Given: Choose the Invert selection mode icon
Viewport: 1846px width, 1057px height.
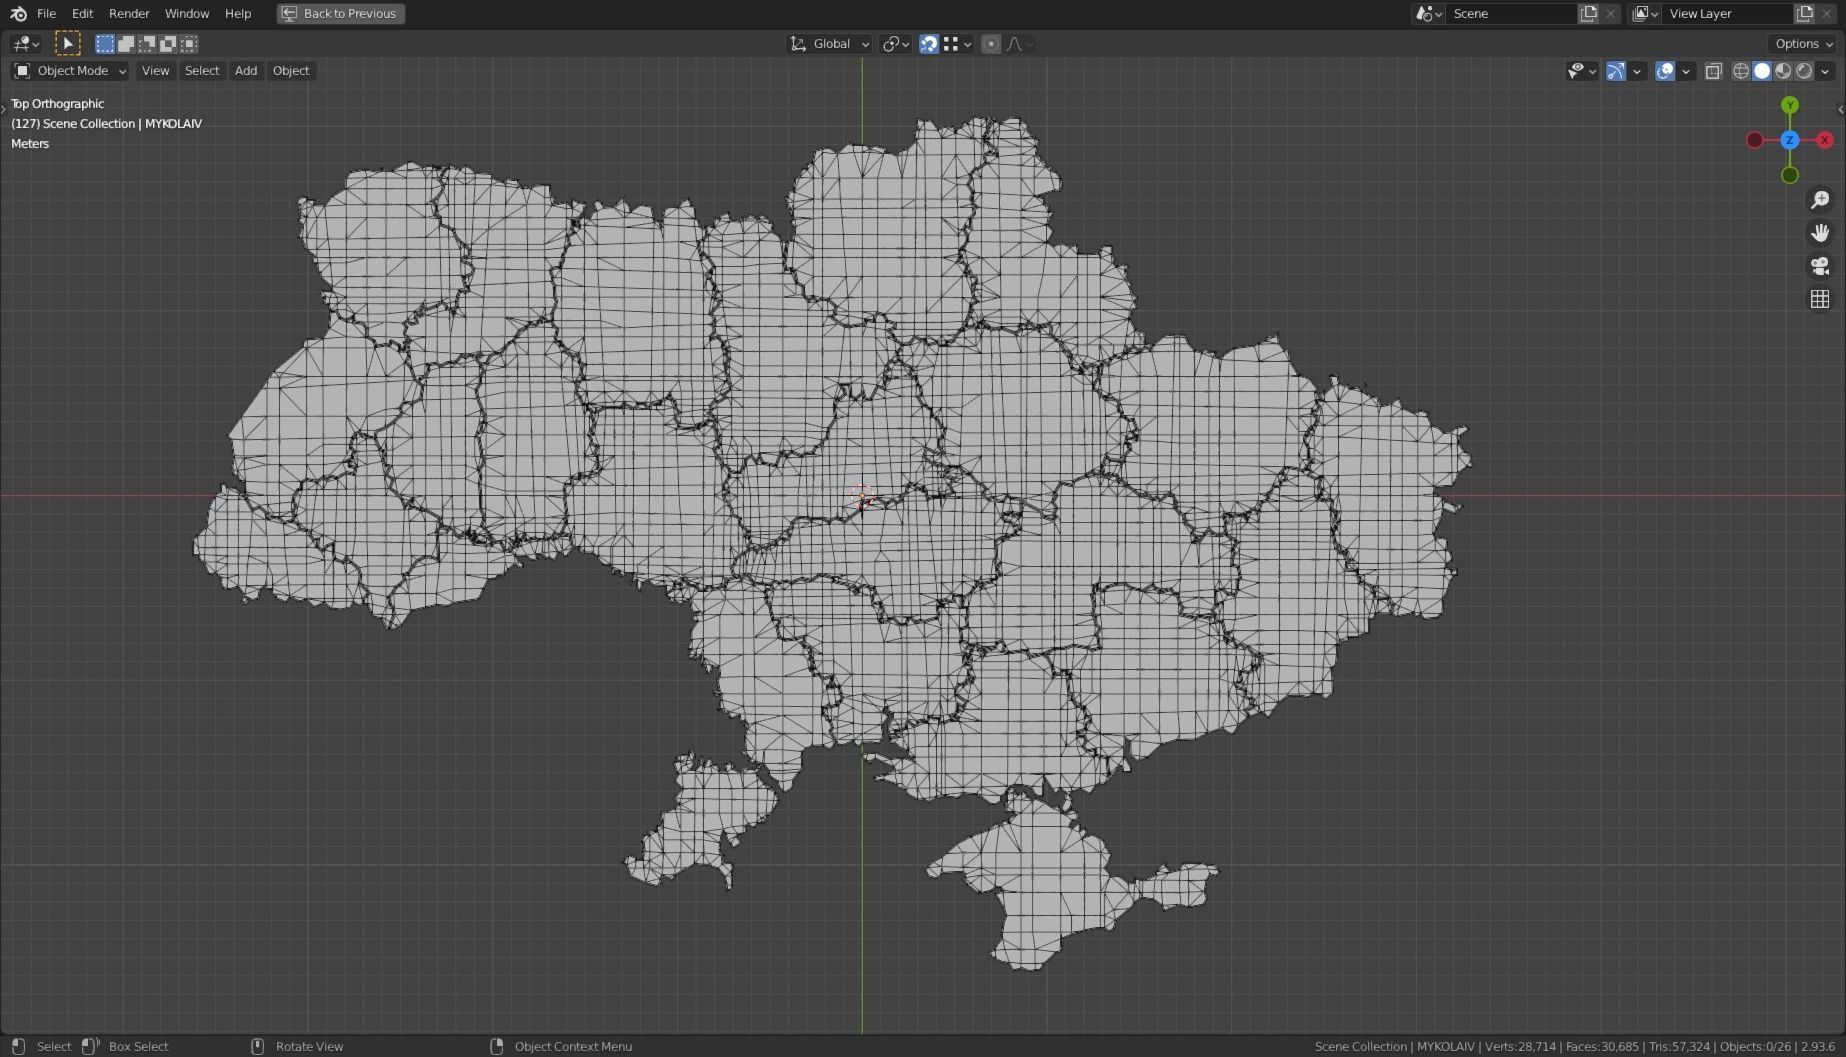Looking at the screenshot, I should [x=168, y=43].
